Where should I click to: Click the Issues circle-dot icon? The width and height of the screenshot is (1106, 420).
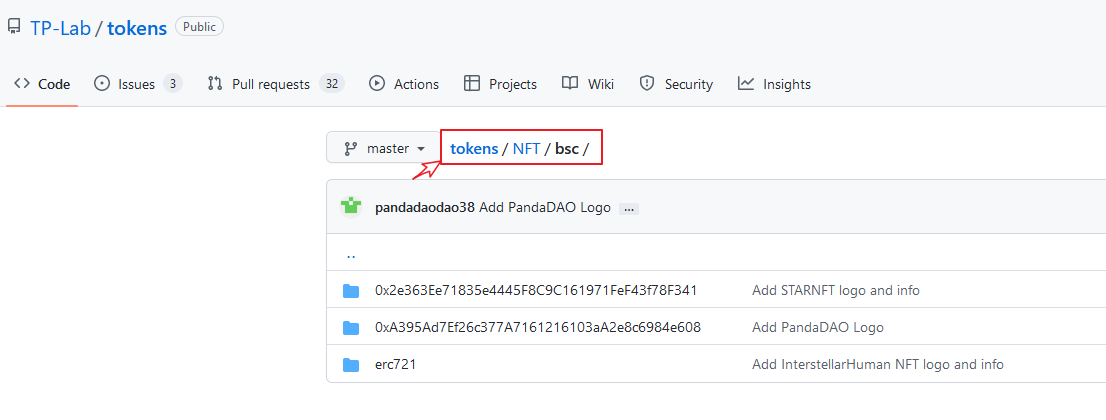click(x=102, y=84)
